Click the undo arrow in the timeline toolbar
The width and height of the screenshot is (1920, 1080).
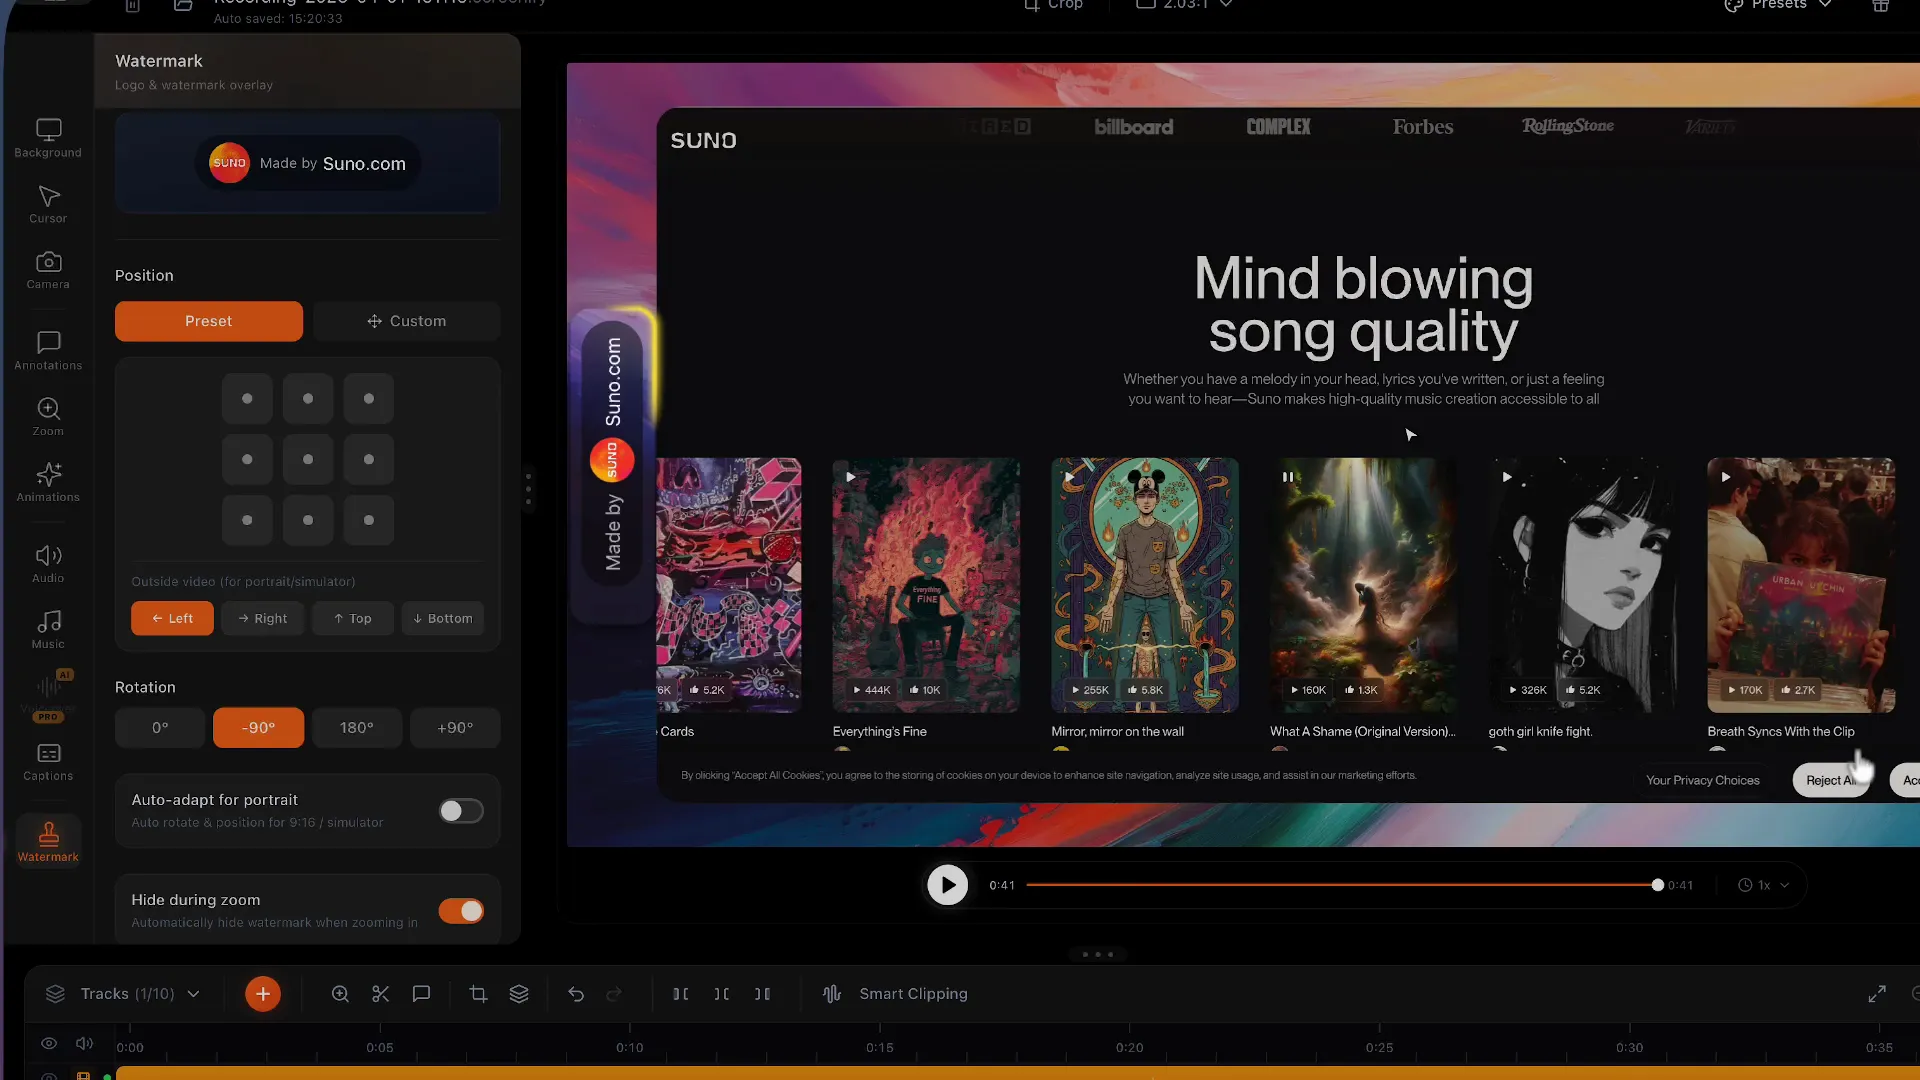pyautogui.click(x=576, y=994)
